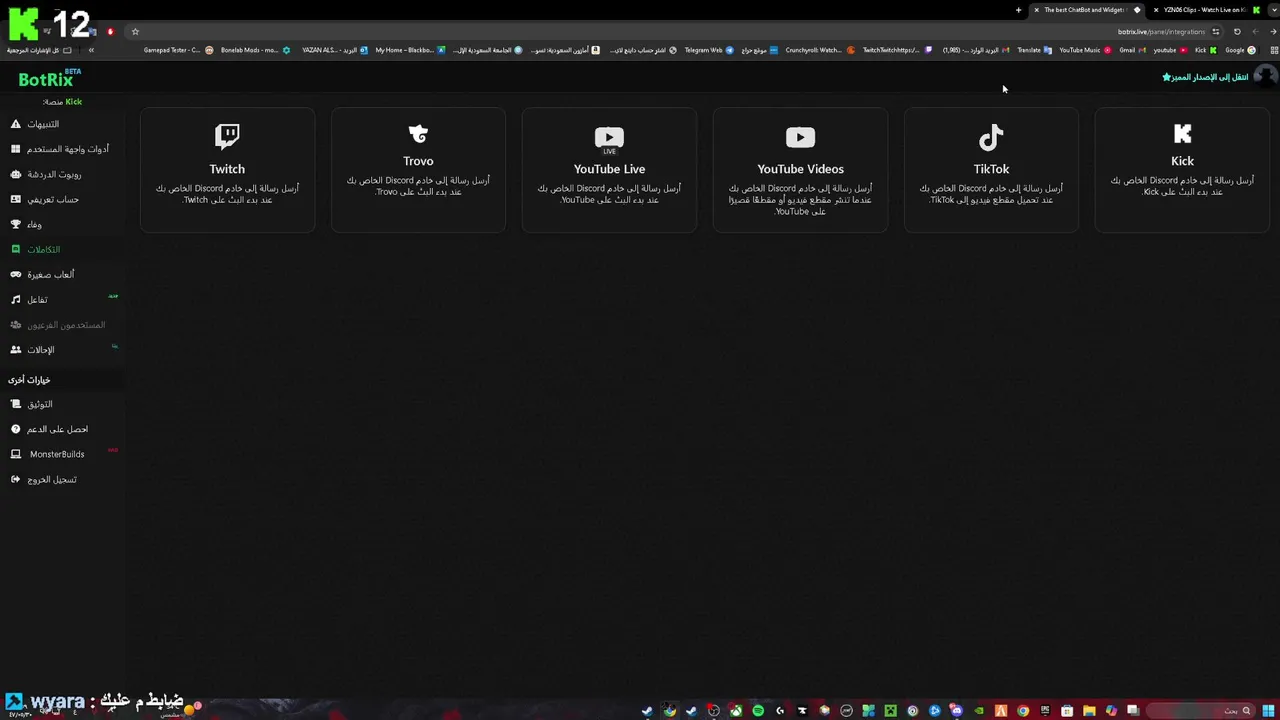Open Minecraft from taskbar
This screenshot has height=720, width=1280.
890,711
